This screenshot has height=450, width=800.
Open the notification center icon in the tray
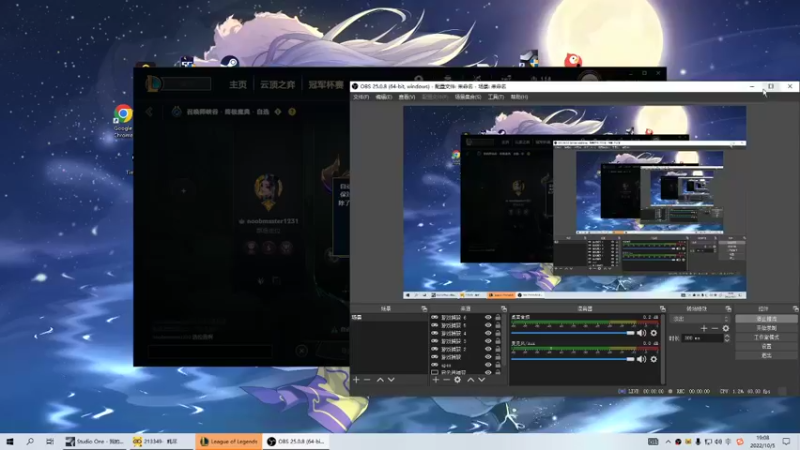(786, 441)
